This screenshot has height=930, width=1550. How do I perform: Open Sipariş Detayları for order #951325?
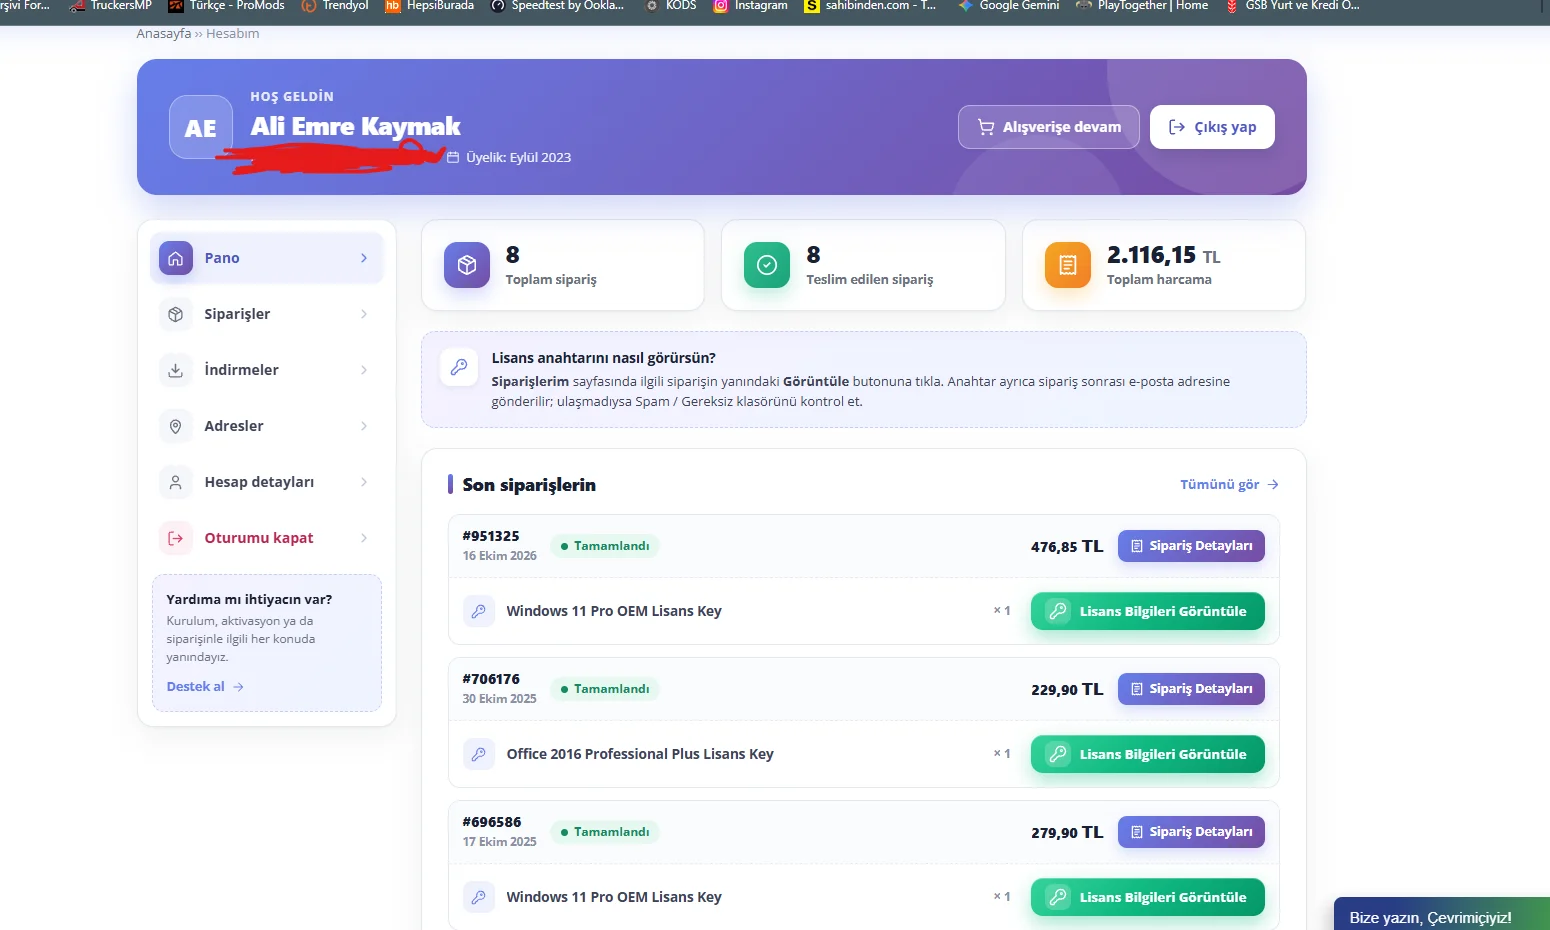pos(1191,546)
